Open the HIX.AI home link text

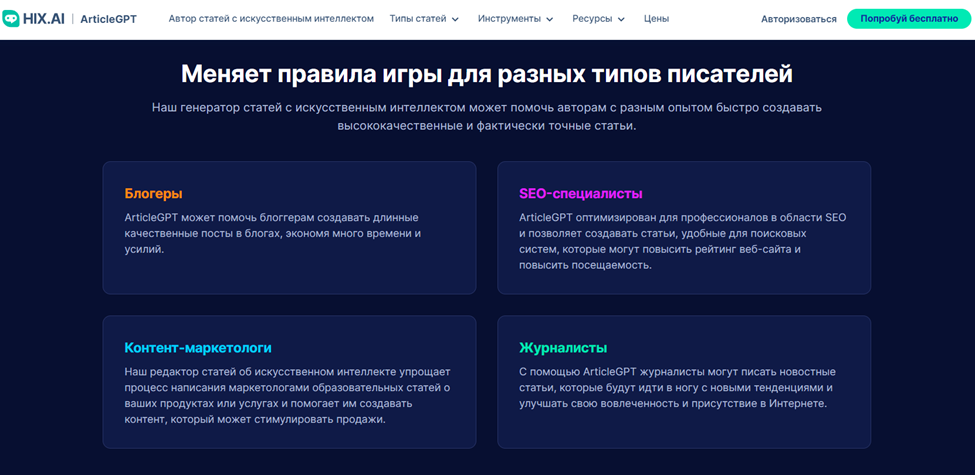point(44,19)
